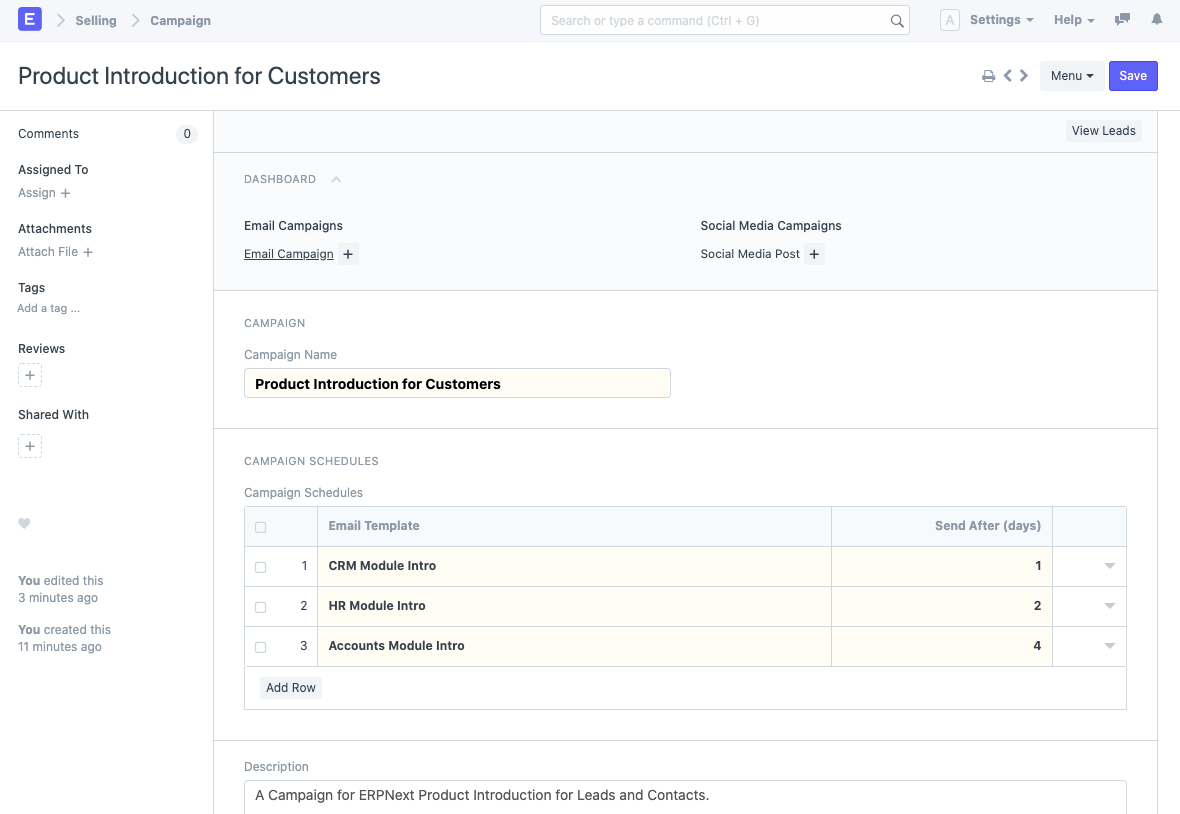This screenshot has width=1180, height=814.
Task: Open the notifications bell
Action: pyautogui.click(x=1157, y=20)
